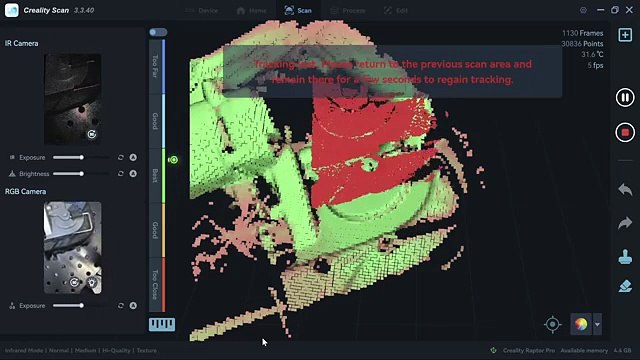This screenshot has width=640, height=360.
Task: Click the '30836 Points' counter
Action: 582,44
